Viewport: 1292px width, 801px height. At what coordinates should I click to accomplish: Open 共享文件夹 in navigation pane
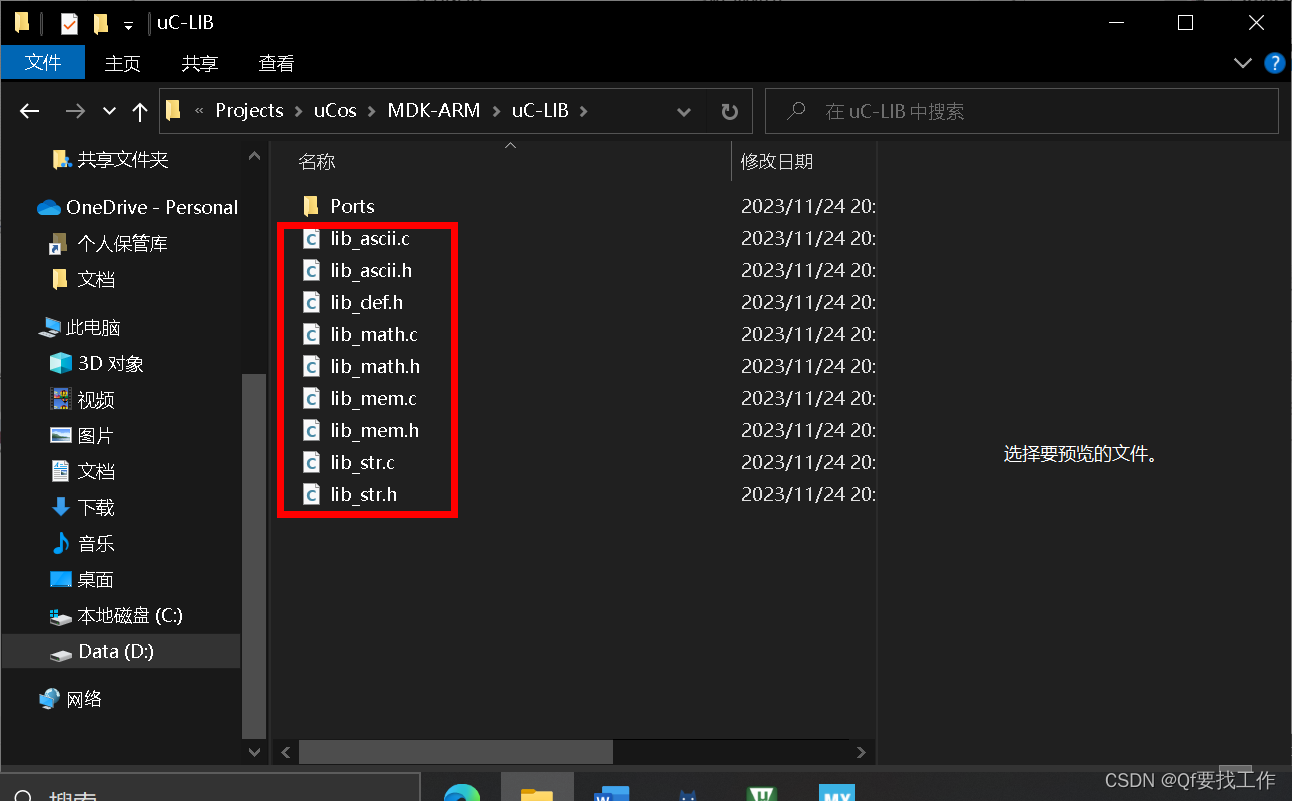click(122, 159)
